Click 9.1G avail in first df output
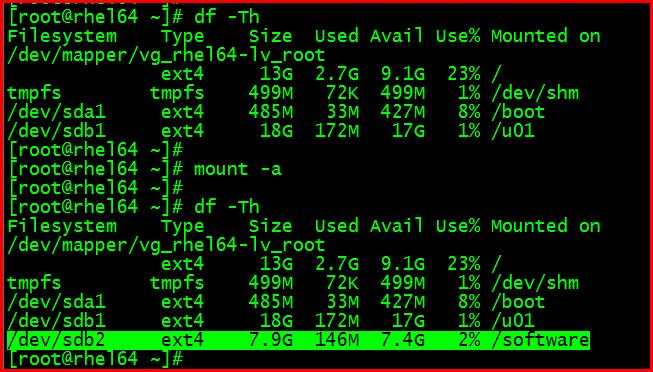Screen dimensions: 653x372 [x=402, y=75]
